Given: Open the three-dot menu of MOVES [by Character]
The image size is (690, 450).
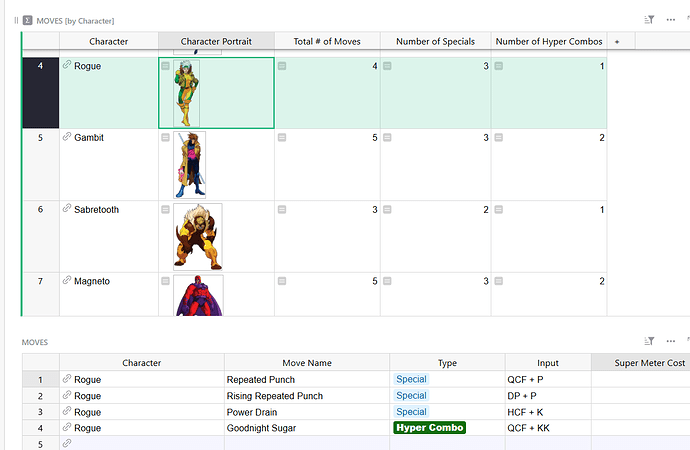Looking at the screenshot, I should coord(671,20).
